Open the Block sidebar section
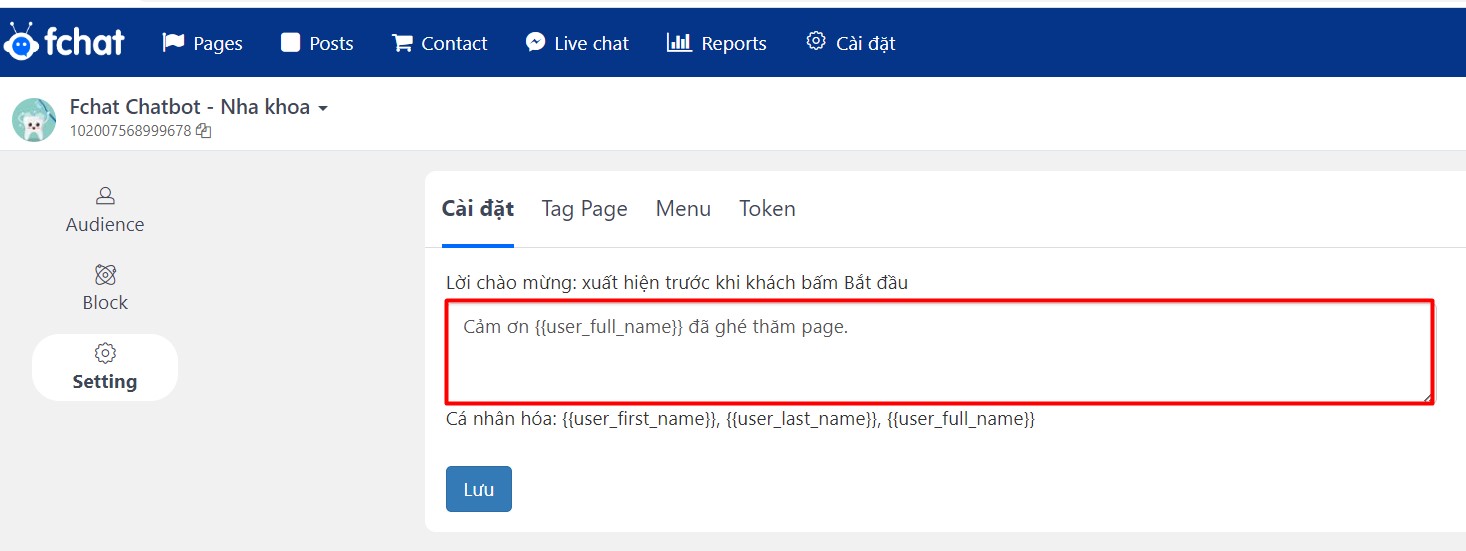Image resolution: width=1466 pixels, height=551 pixels. [x=105, y=288]
